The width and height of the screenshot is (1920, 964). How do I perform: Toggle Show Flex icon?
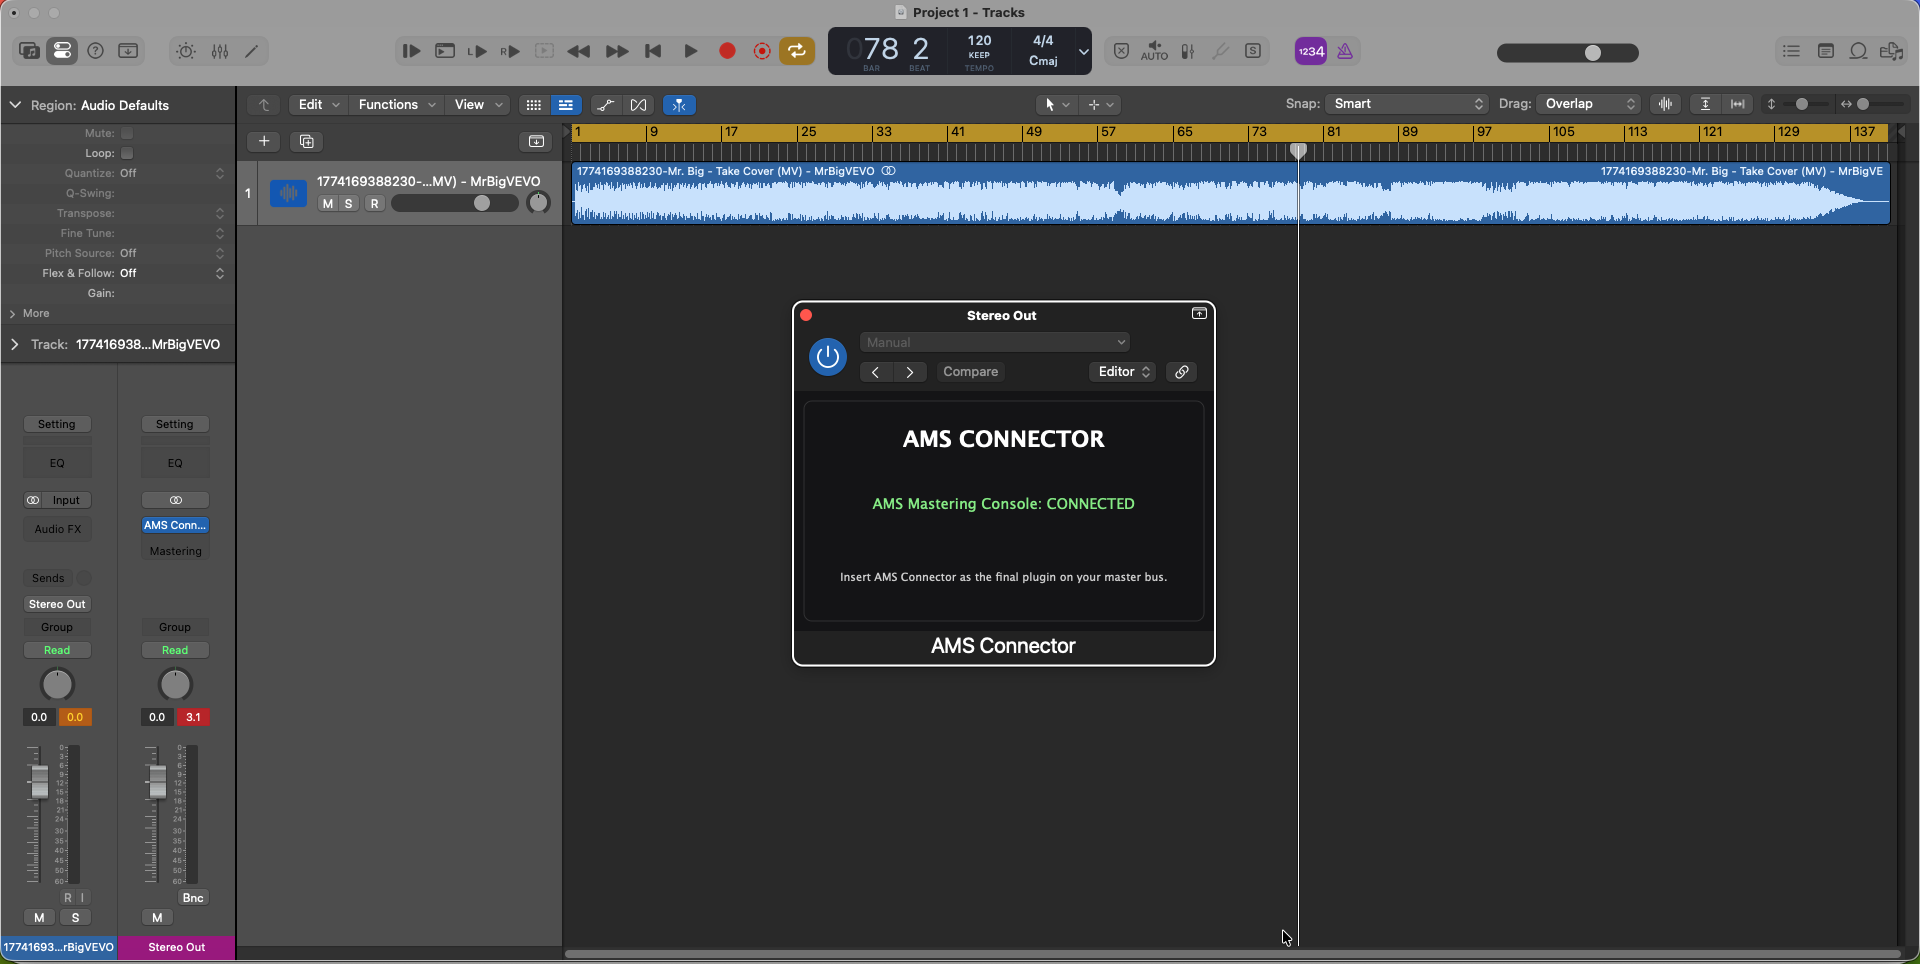point(639,105)
